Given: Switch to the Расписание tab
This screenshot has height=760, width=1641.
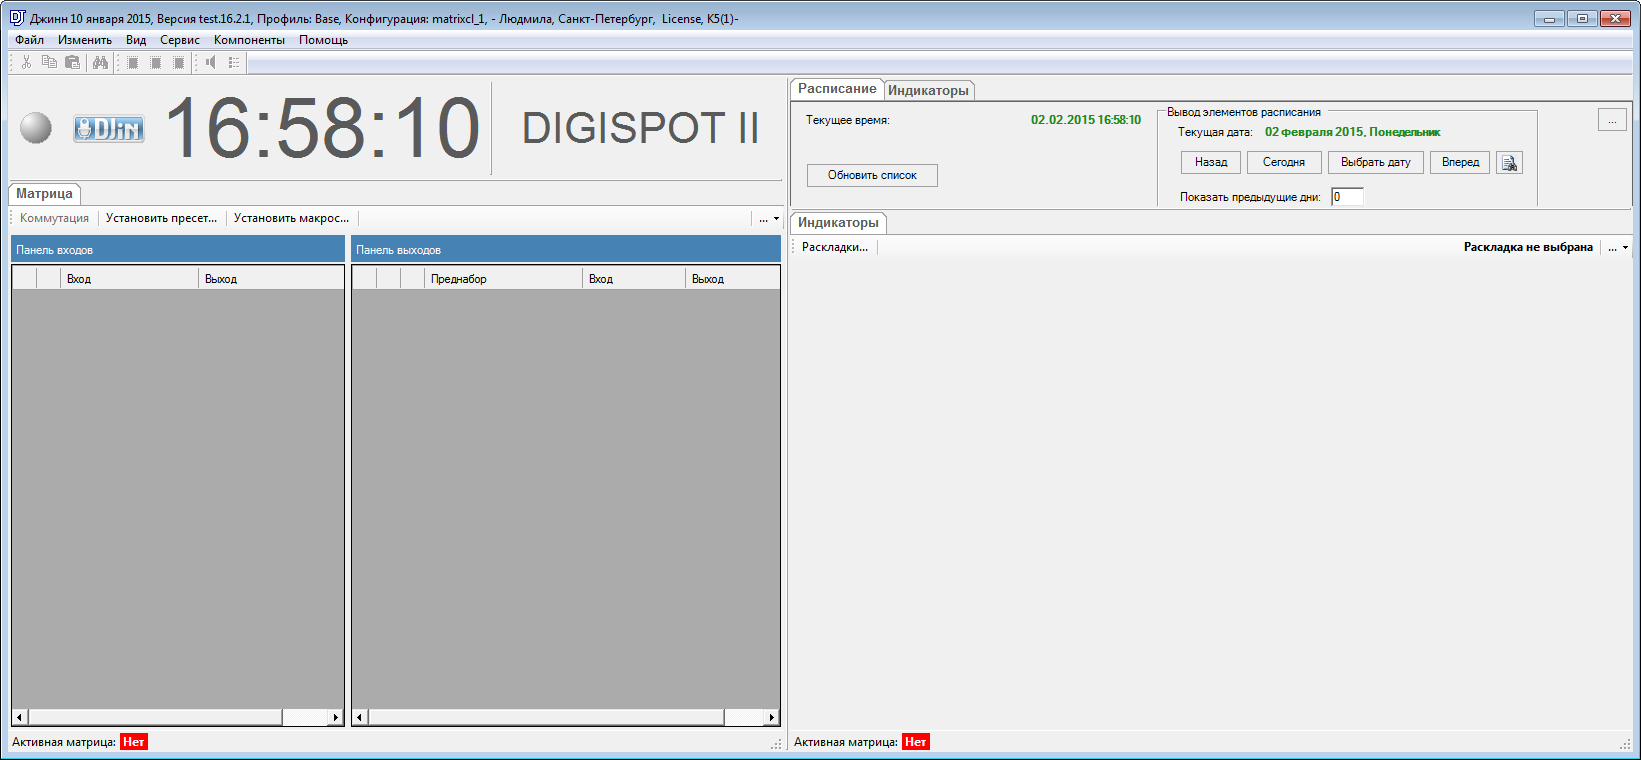Looking at the screenshot, I should coord(837,89).
